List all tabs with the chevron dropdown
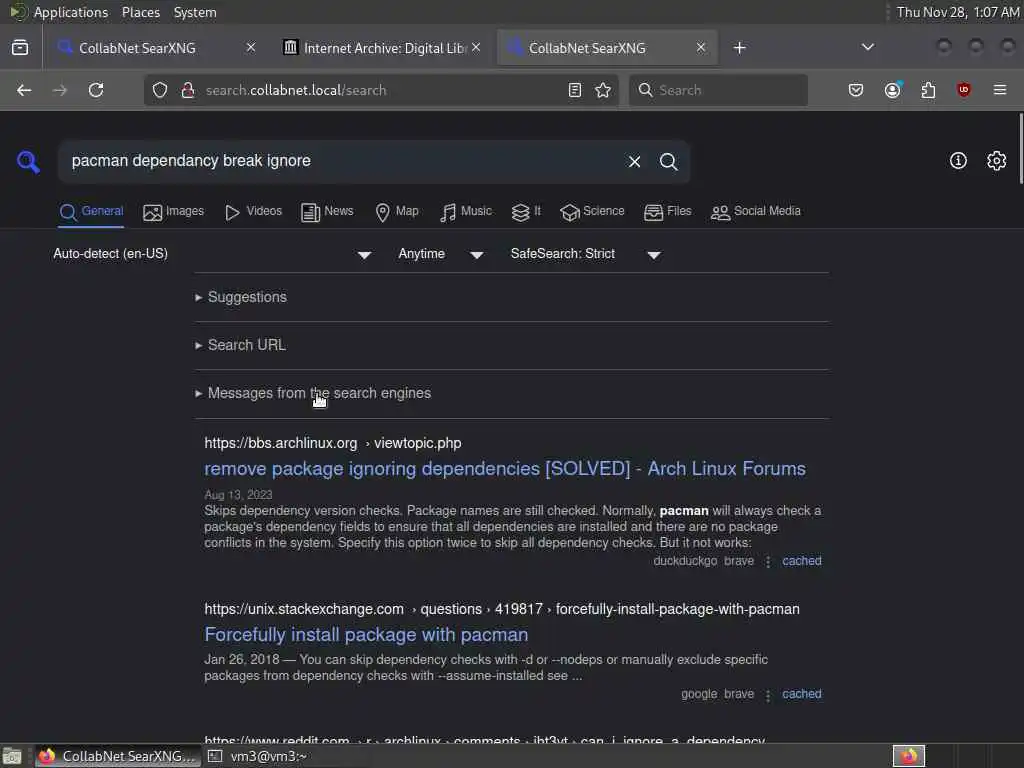The width and height of the screenshot is (1024, 768). [868, 47]
